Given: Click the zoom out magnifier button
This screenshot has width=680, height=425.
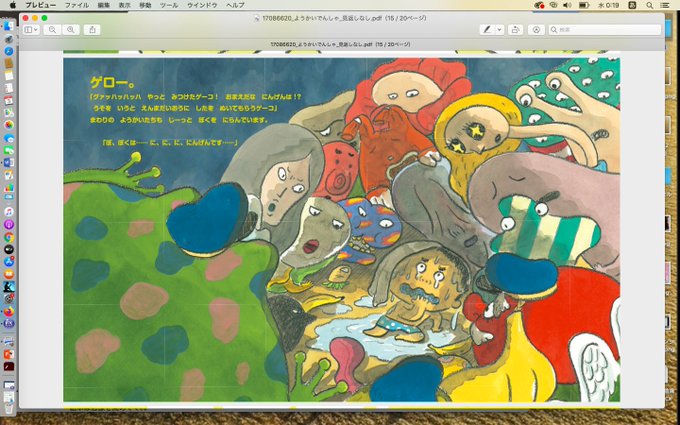Looking at the screenshot, I should 52,29.
